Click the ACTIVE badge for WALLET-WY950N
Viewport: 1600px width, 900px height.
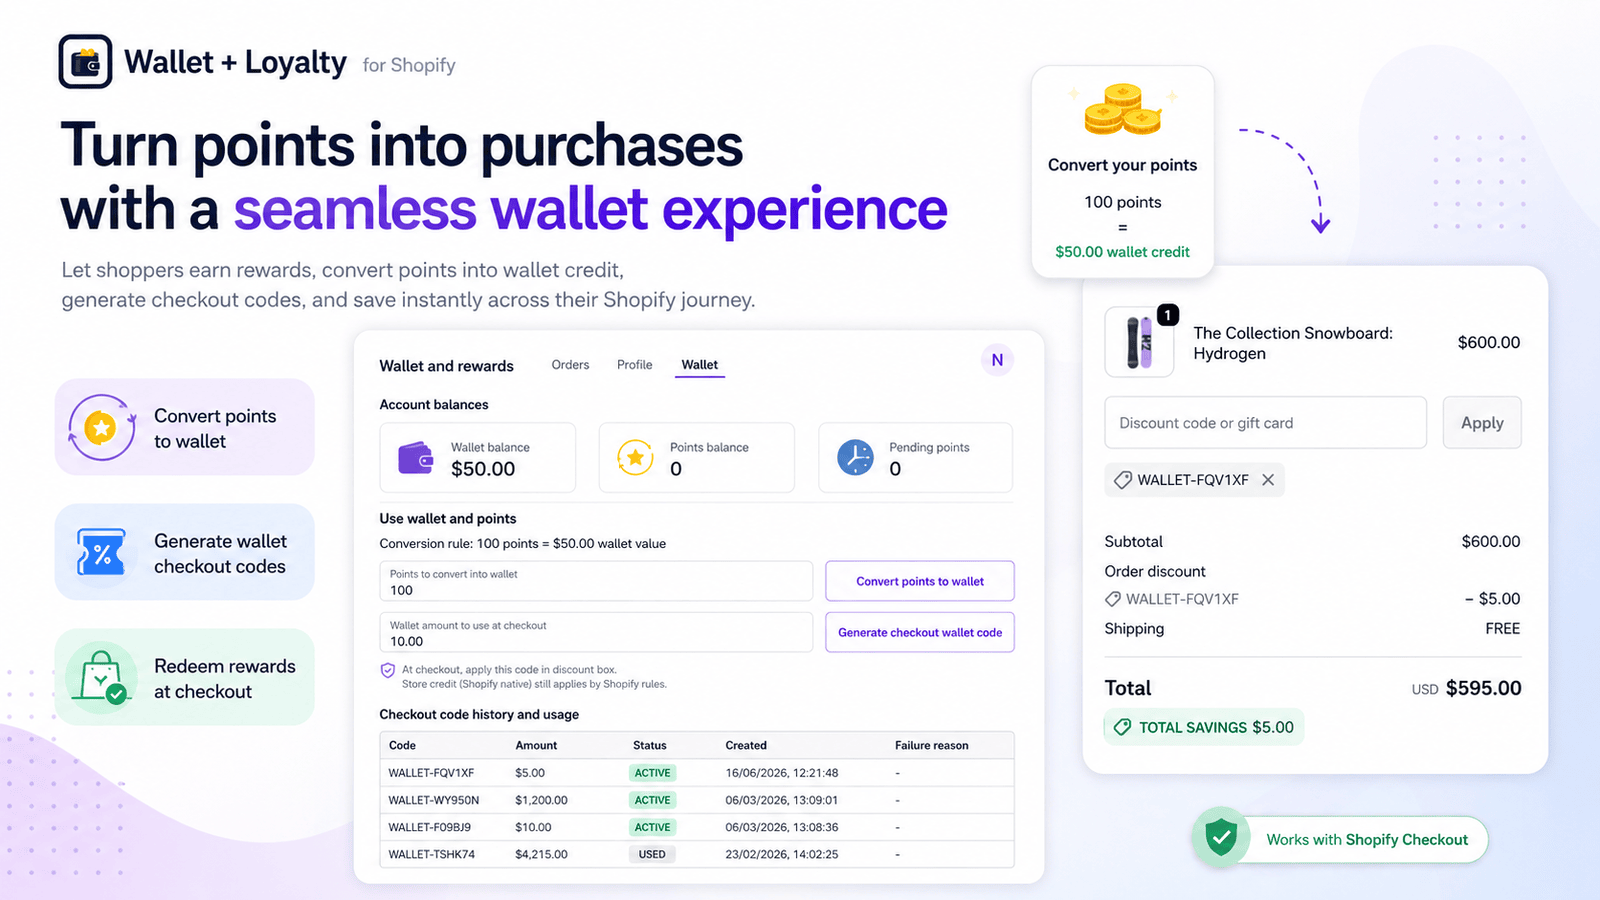(653, 800)
